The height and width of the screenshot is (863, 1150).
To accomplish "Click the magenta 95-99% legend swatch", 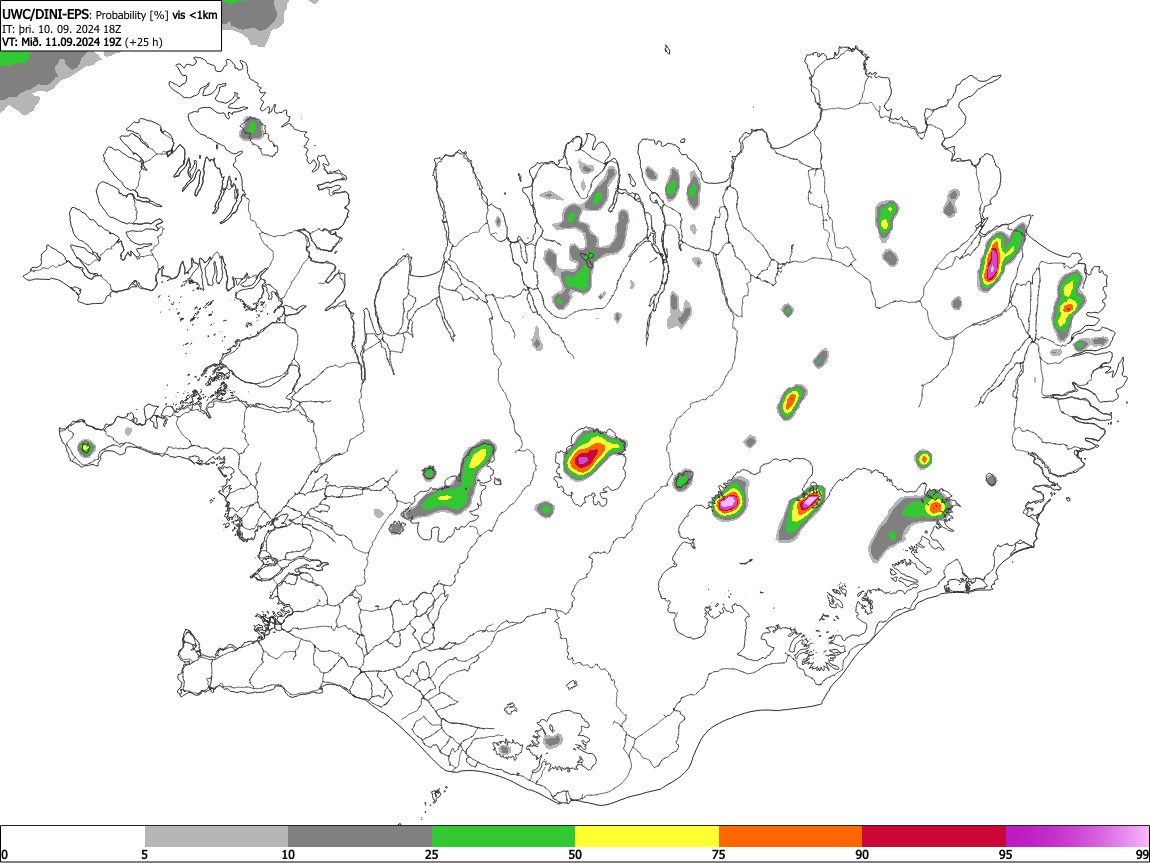I will click(1077, 836).
